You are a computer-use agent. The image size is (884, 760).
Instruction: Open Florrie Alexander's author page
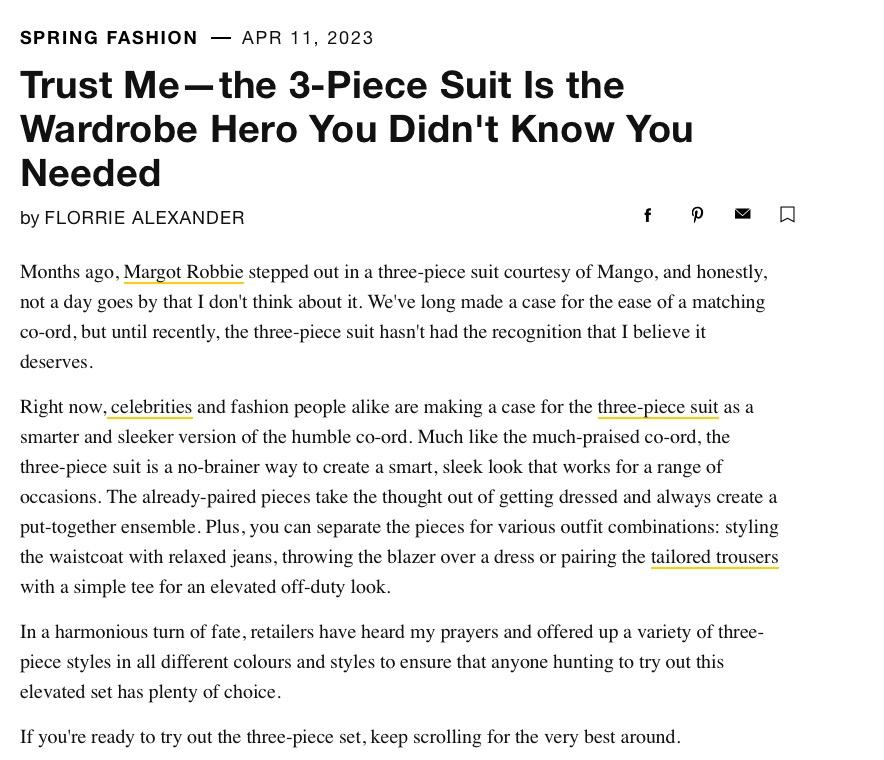(144, 218)
